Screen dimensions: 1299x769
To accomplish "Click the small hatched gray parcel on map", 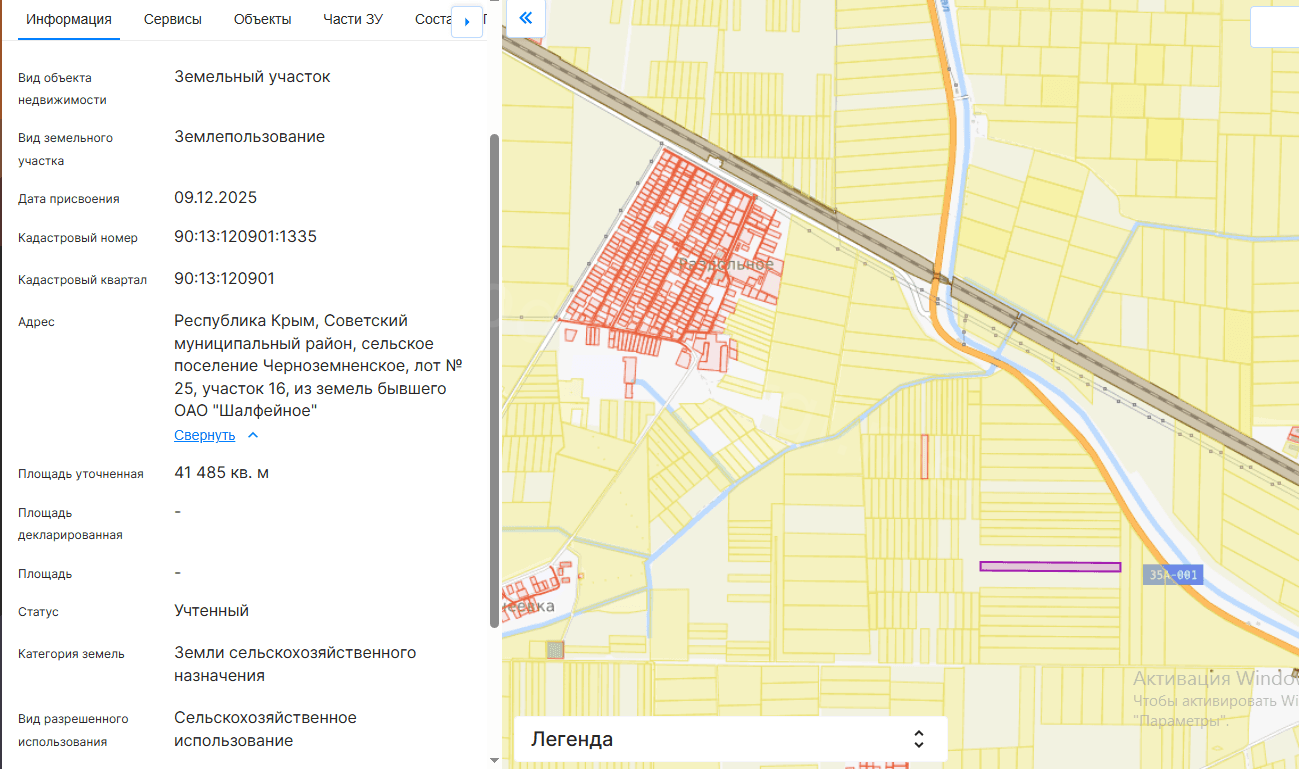I will [x=555, y=650].
